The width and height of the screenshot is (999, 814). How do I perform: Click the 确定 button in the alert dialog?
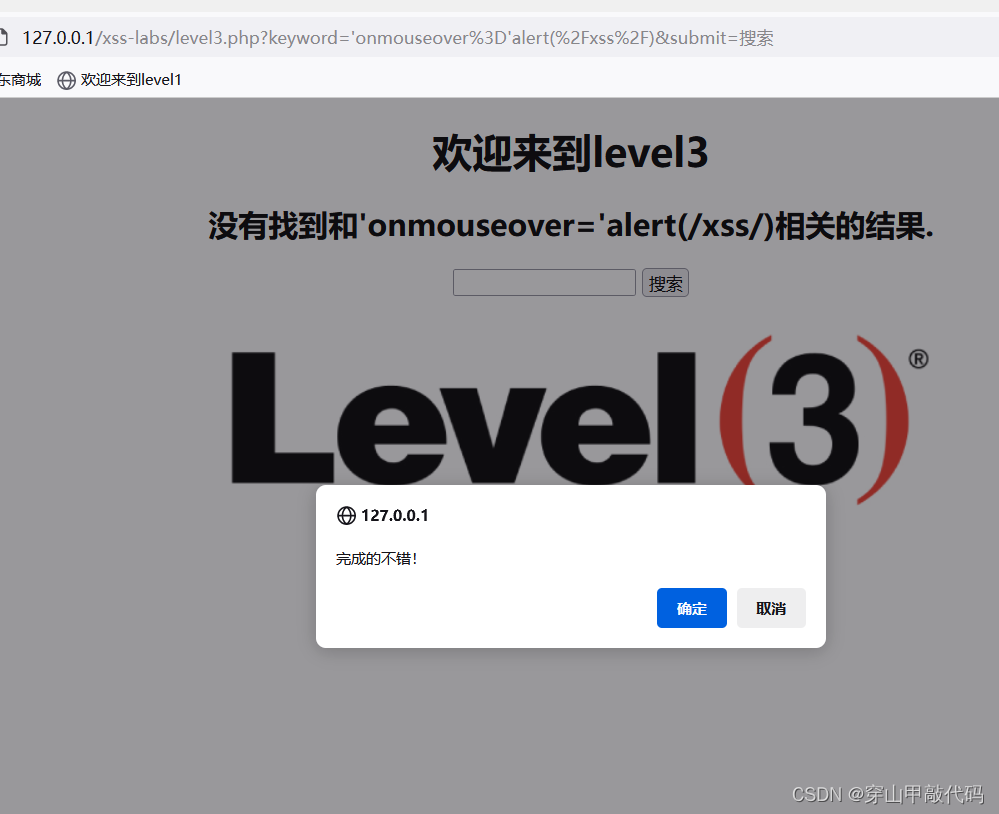point(691,608)
